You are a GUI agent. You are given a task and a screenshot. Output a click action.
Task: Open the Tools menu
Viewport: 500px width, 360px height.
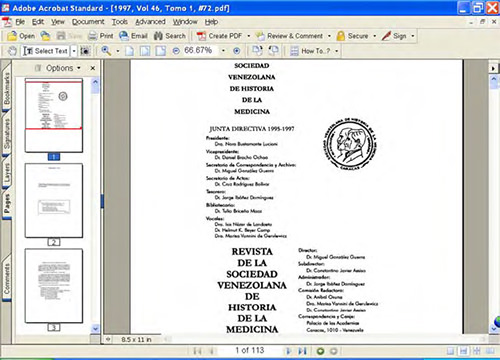(119, 22)
